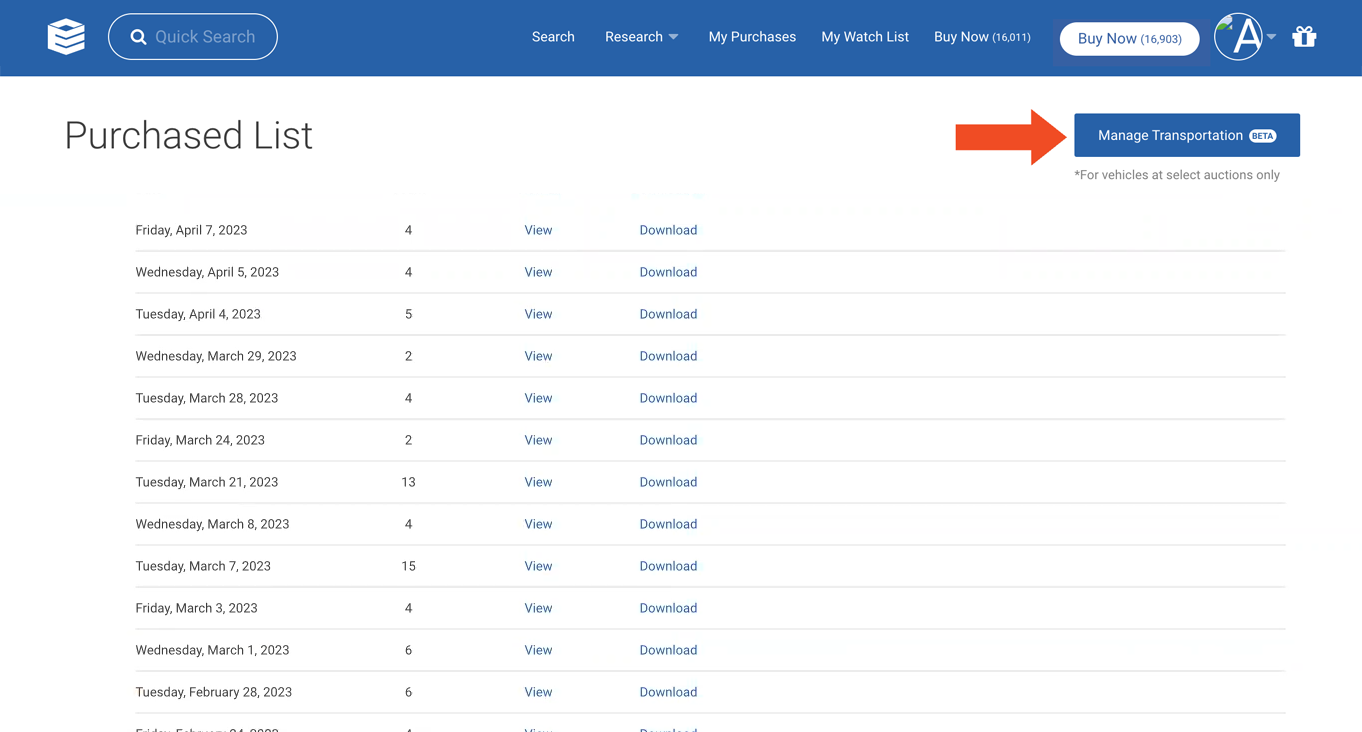Screen dimensions: 1362x732
Task: Open My Watch List from navigation
Action: [x=864, y=36]
